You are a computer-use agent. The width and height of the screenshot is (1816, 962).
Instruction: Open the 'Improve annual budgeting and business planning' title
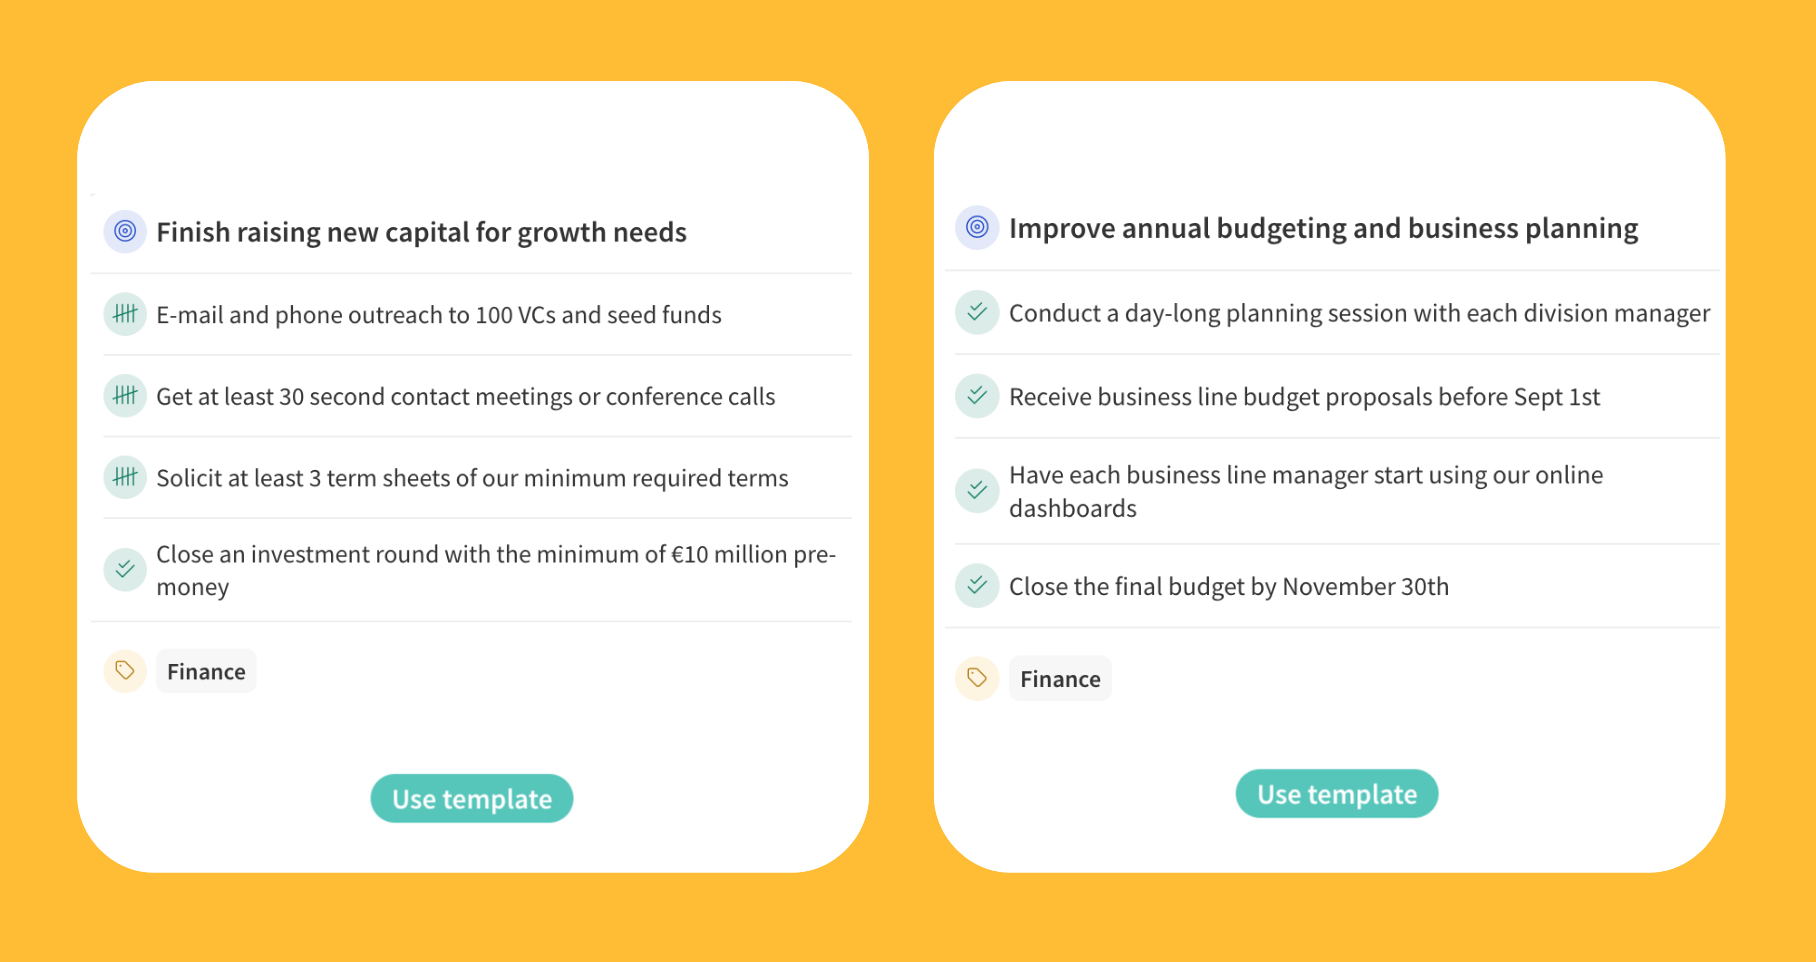pyautogui.click(x=1323, y=228)
